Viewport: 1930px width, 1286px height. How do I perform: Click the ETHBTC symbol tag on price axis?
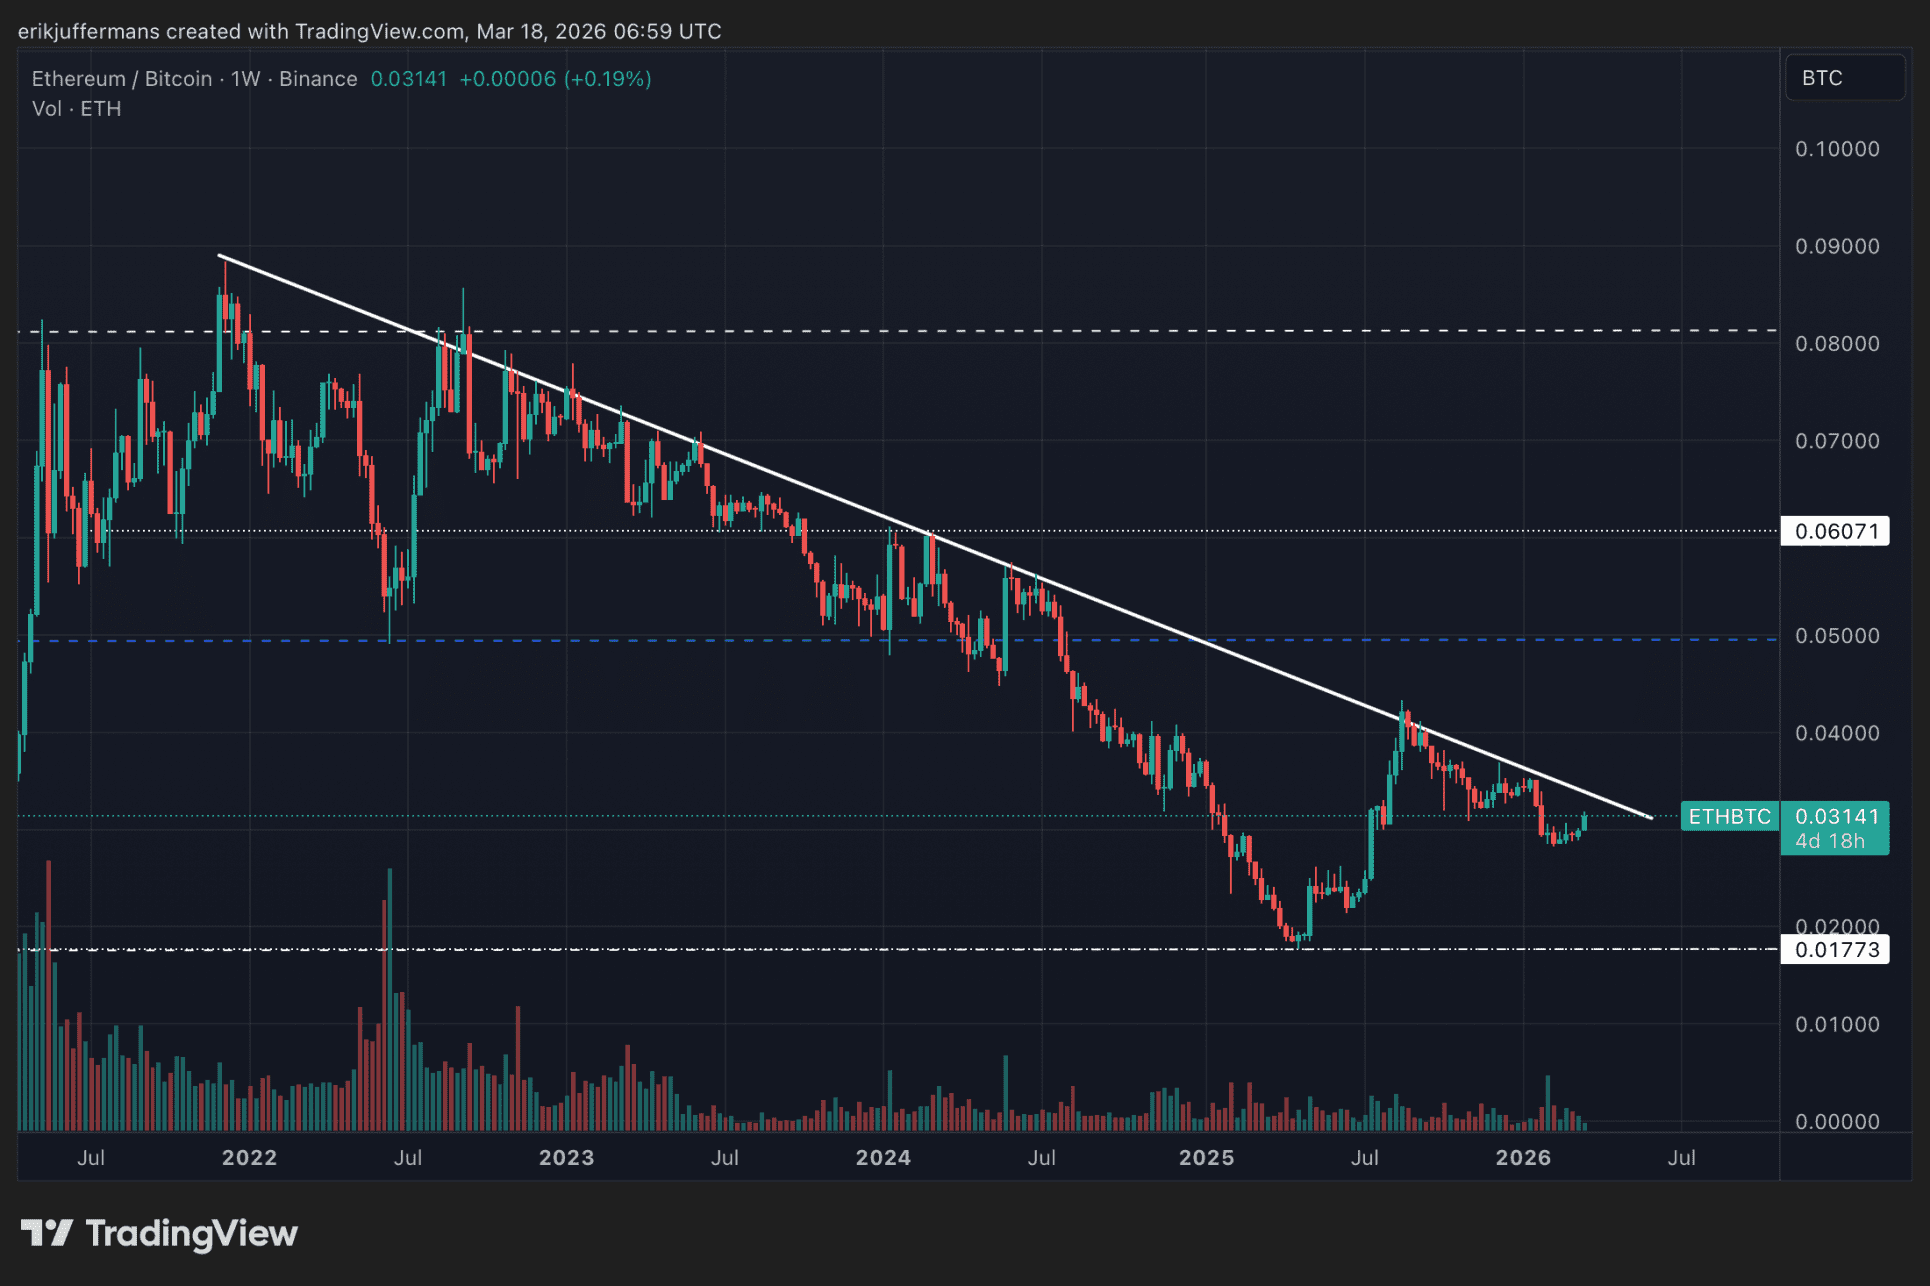click(x=1729, y=817)
